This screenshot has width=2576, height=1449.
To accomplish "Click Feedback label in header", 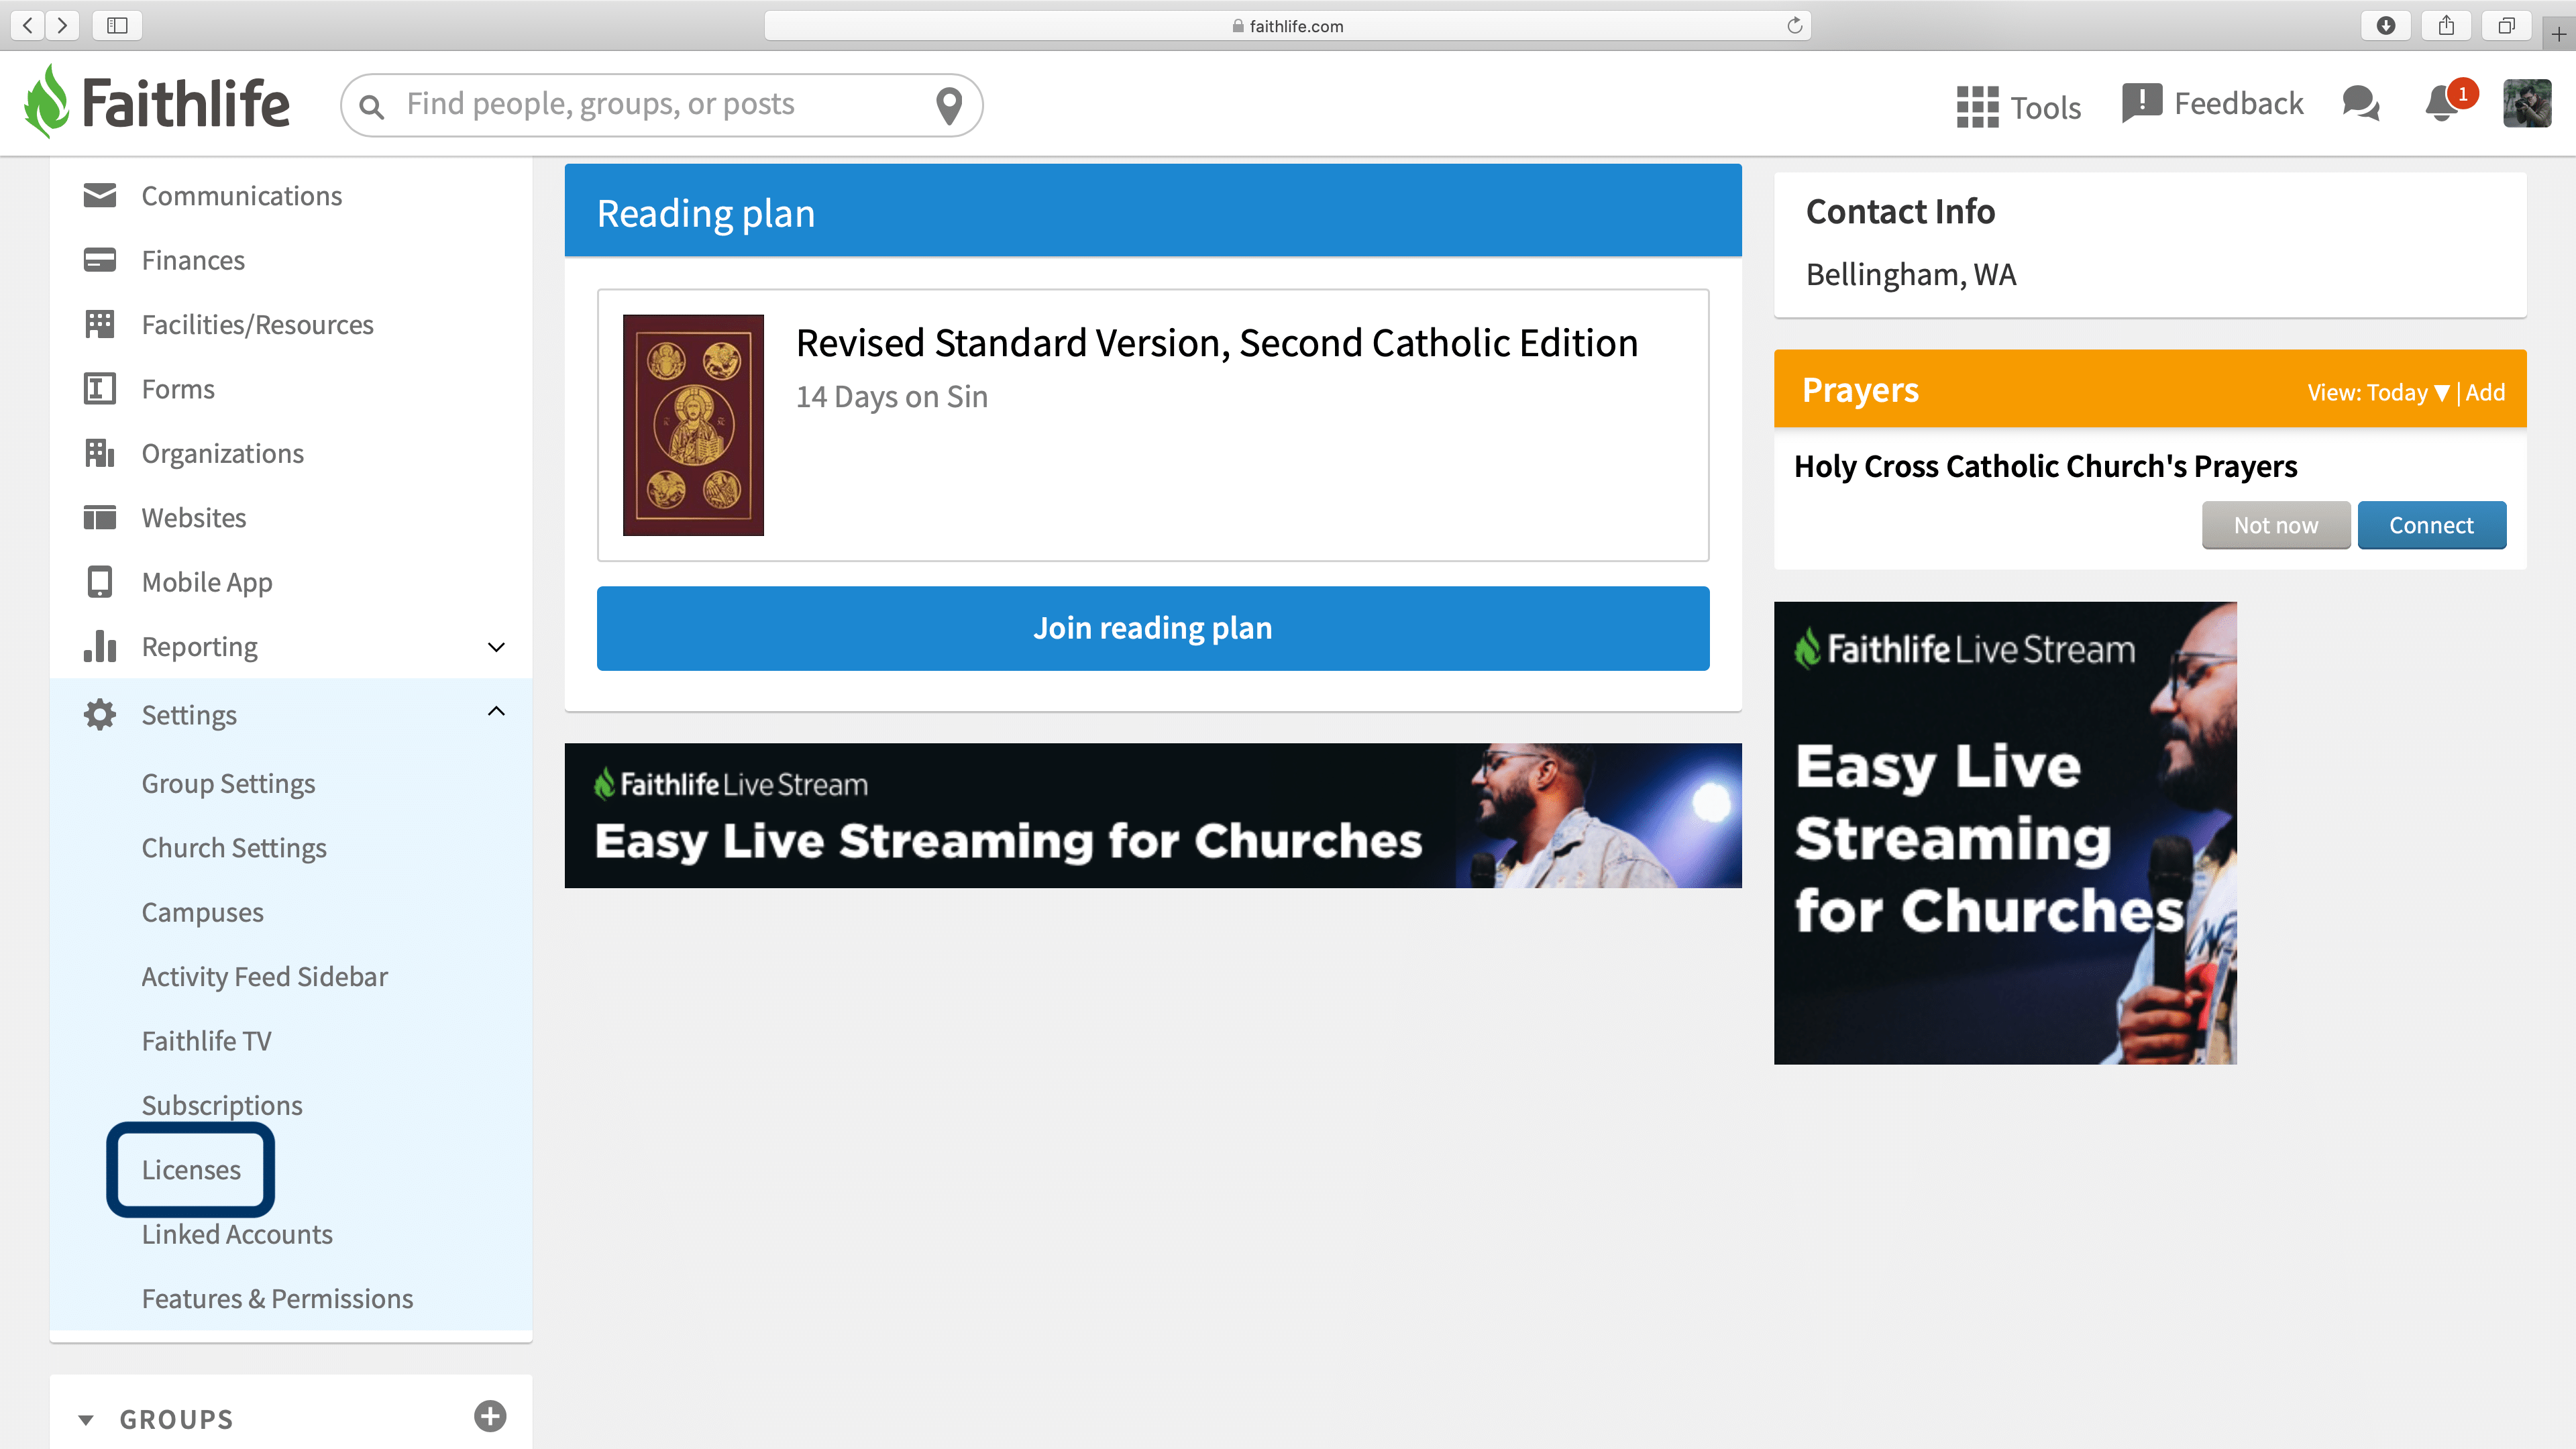I will click(x=2238, y=103).
